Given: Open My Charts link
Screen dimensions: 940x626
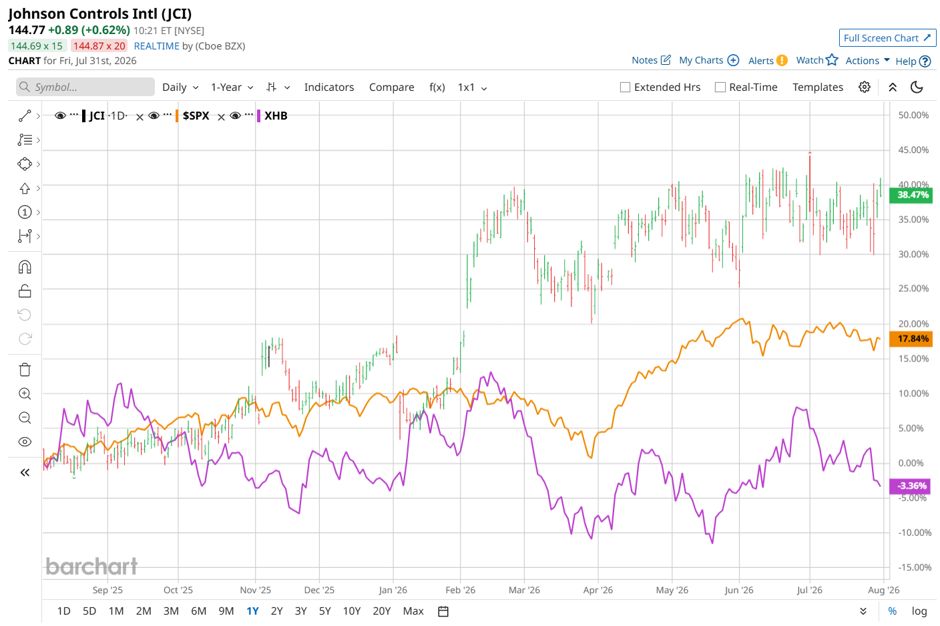Looking at the screenshot, I should click(x=709, y=60).
